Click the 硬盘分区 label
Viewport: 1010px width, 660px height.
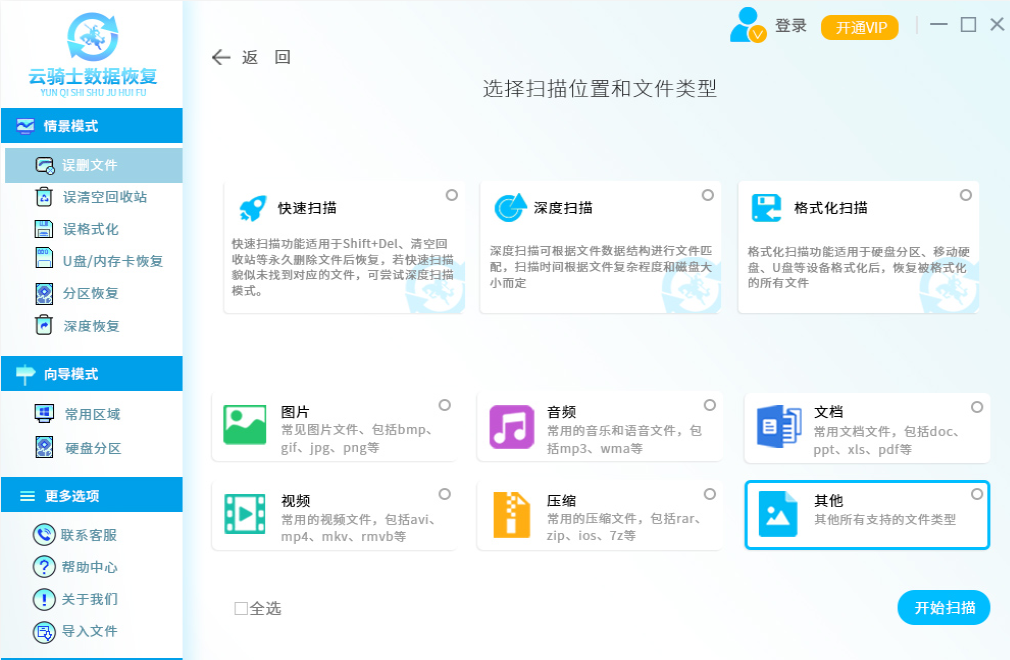(x=93, y=449)
